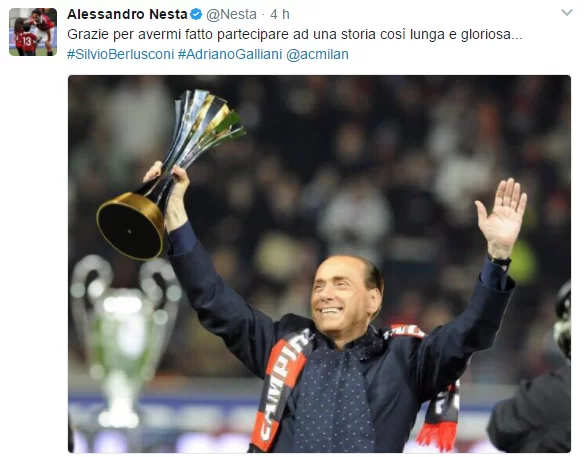
Task: Follow the #AdrianoGalliani hashtag
Action: [x=230, y=54]
